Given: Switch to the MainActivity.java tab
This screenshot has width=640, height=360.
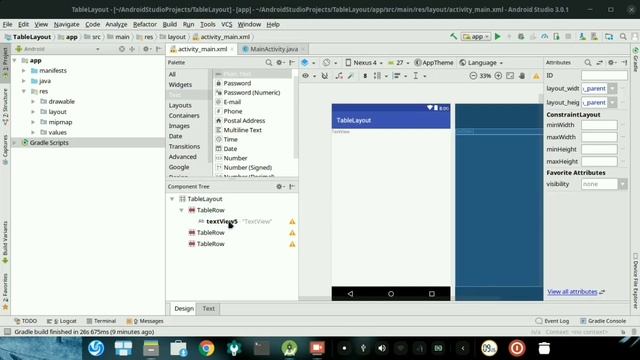Looking at the screenshot, I should coord(273,49).
